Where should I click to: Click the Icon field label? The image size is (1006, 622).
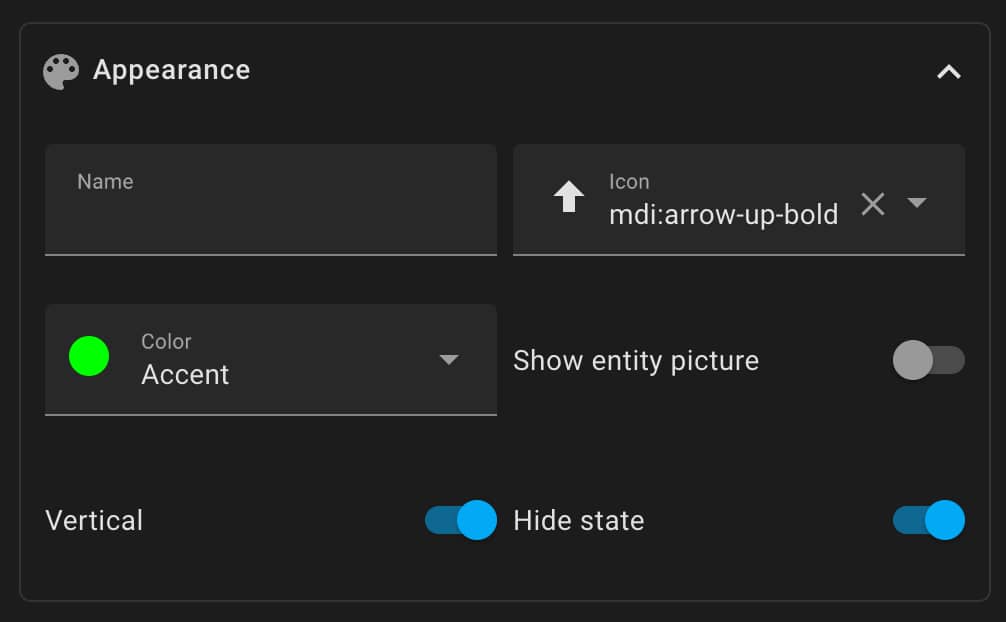(x=629, y=182)
